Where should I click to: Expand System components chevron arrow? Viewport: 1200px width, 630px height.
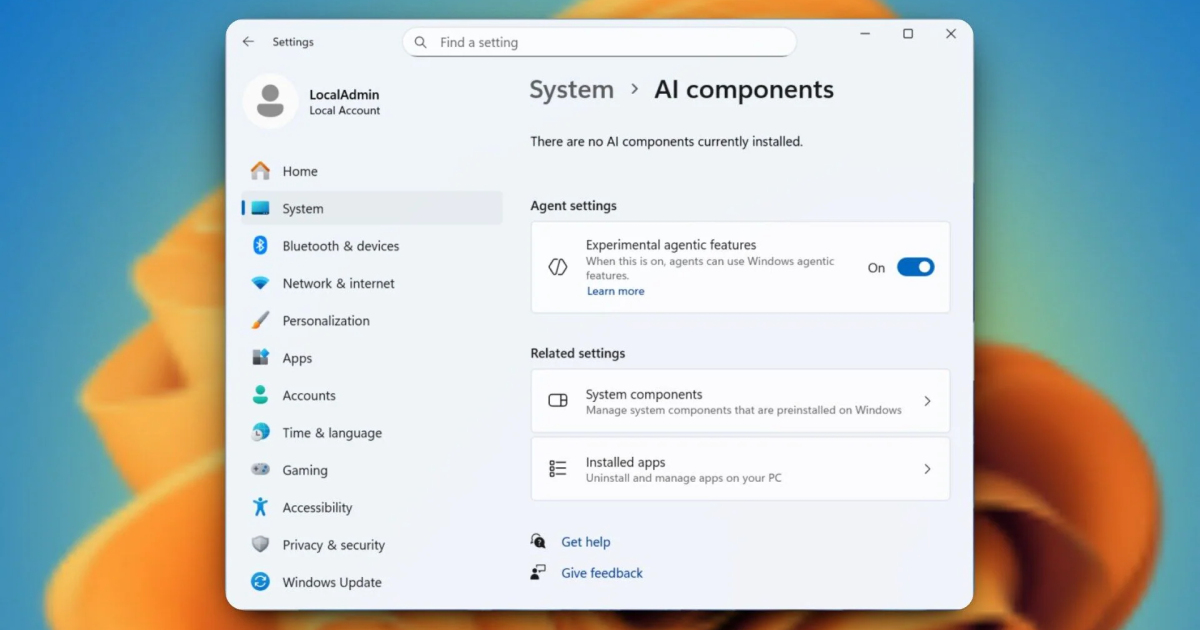927,401
